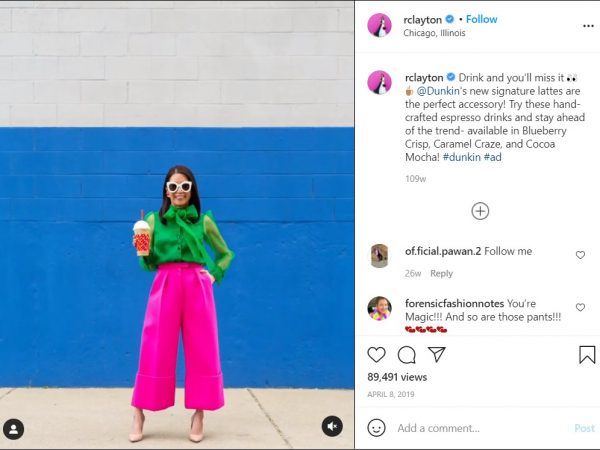Unmute the video sound
600x450 pixels.
(332, 426)
